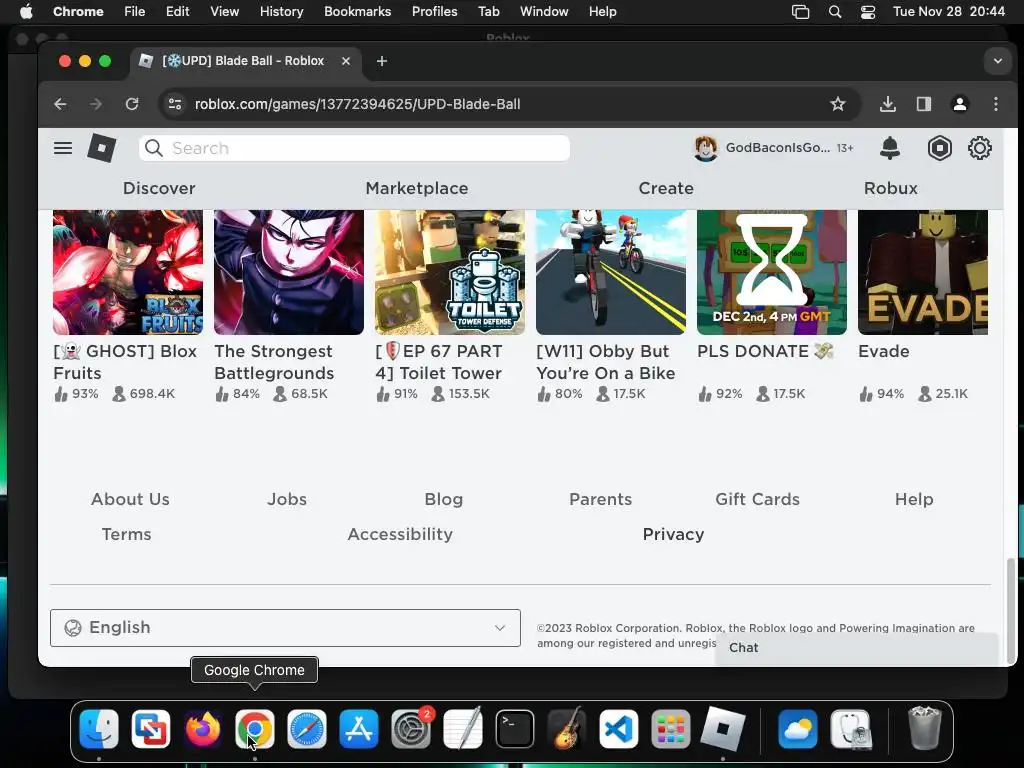Reload the current page
1024x768 pixels.
click(x=132, y=104)
